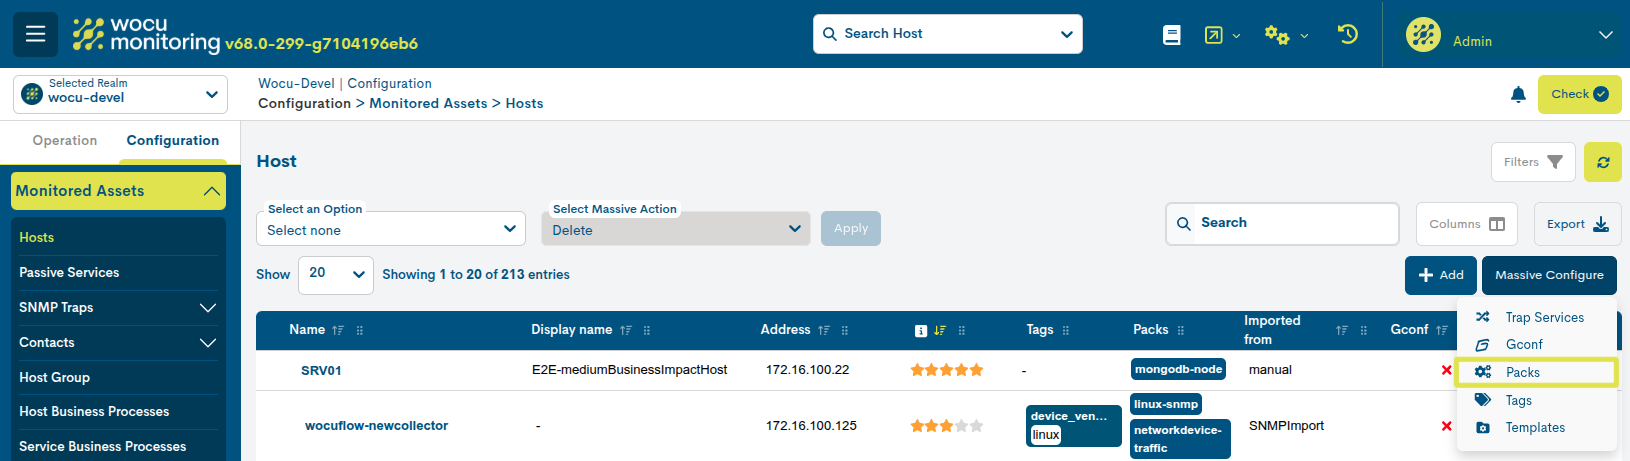1630x461 pixels.
Task: Sort by the Name column icon
Action: click(338, 330)
